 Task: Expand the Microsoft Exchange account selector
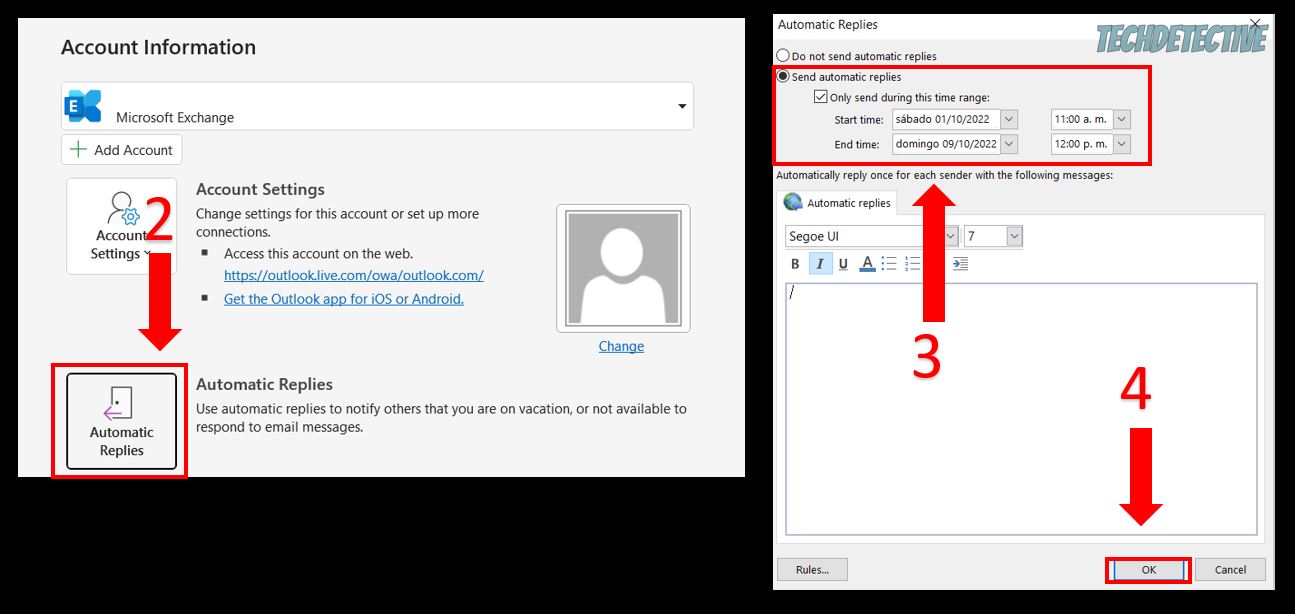coord(682,104)
